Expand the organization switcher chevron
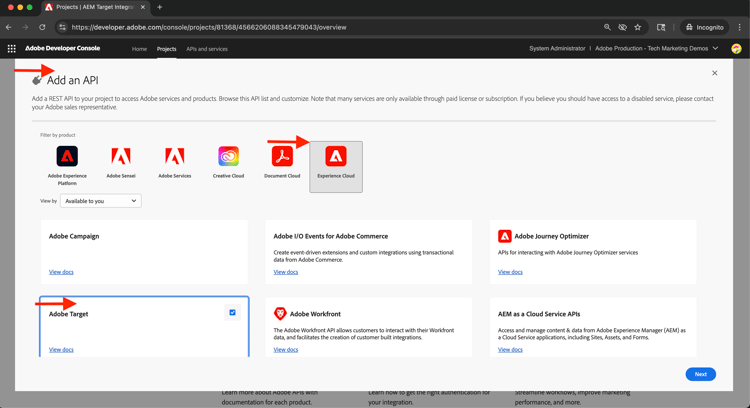The width and height of the screenshot is (750, 408). [x=716, y=48]
